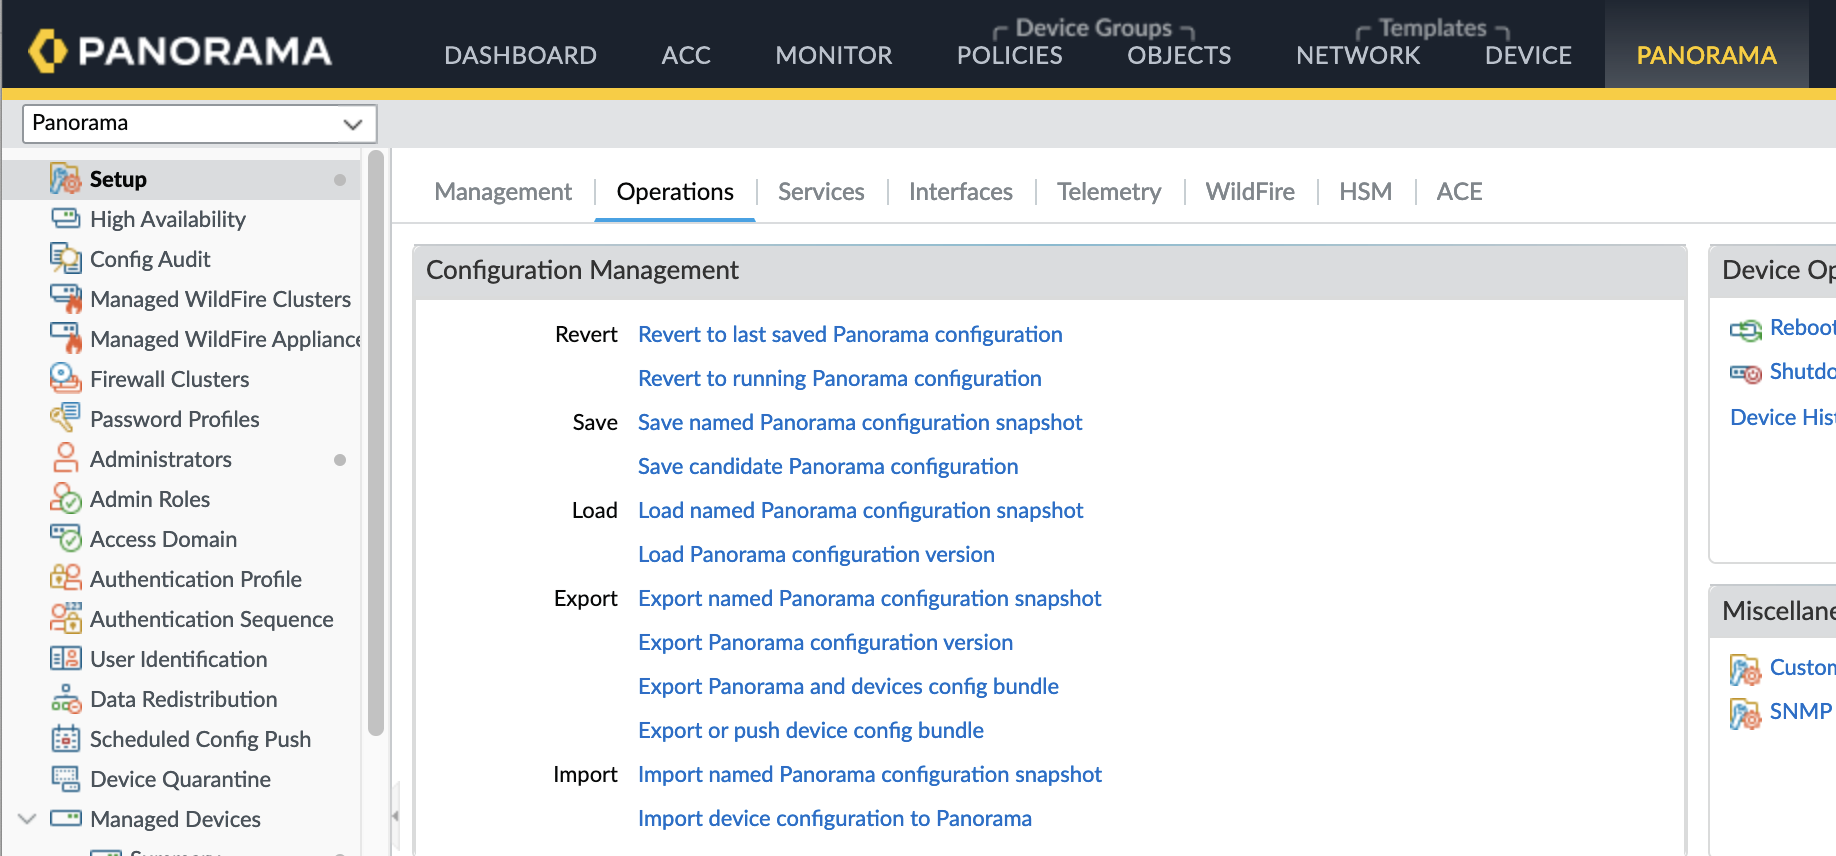Click the SNMP Setup icon
Viewport: 1836px width, 856px height.
[x=1746, y=713]
